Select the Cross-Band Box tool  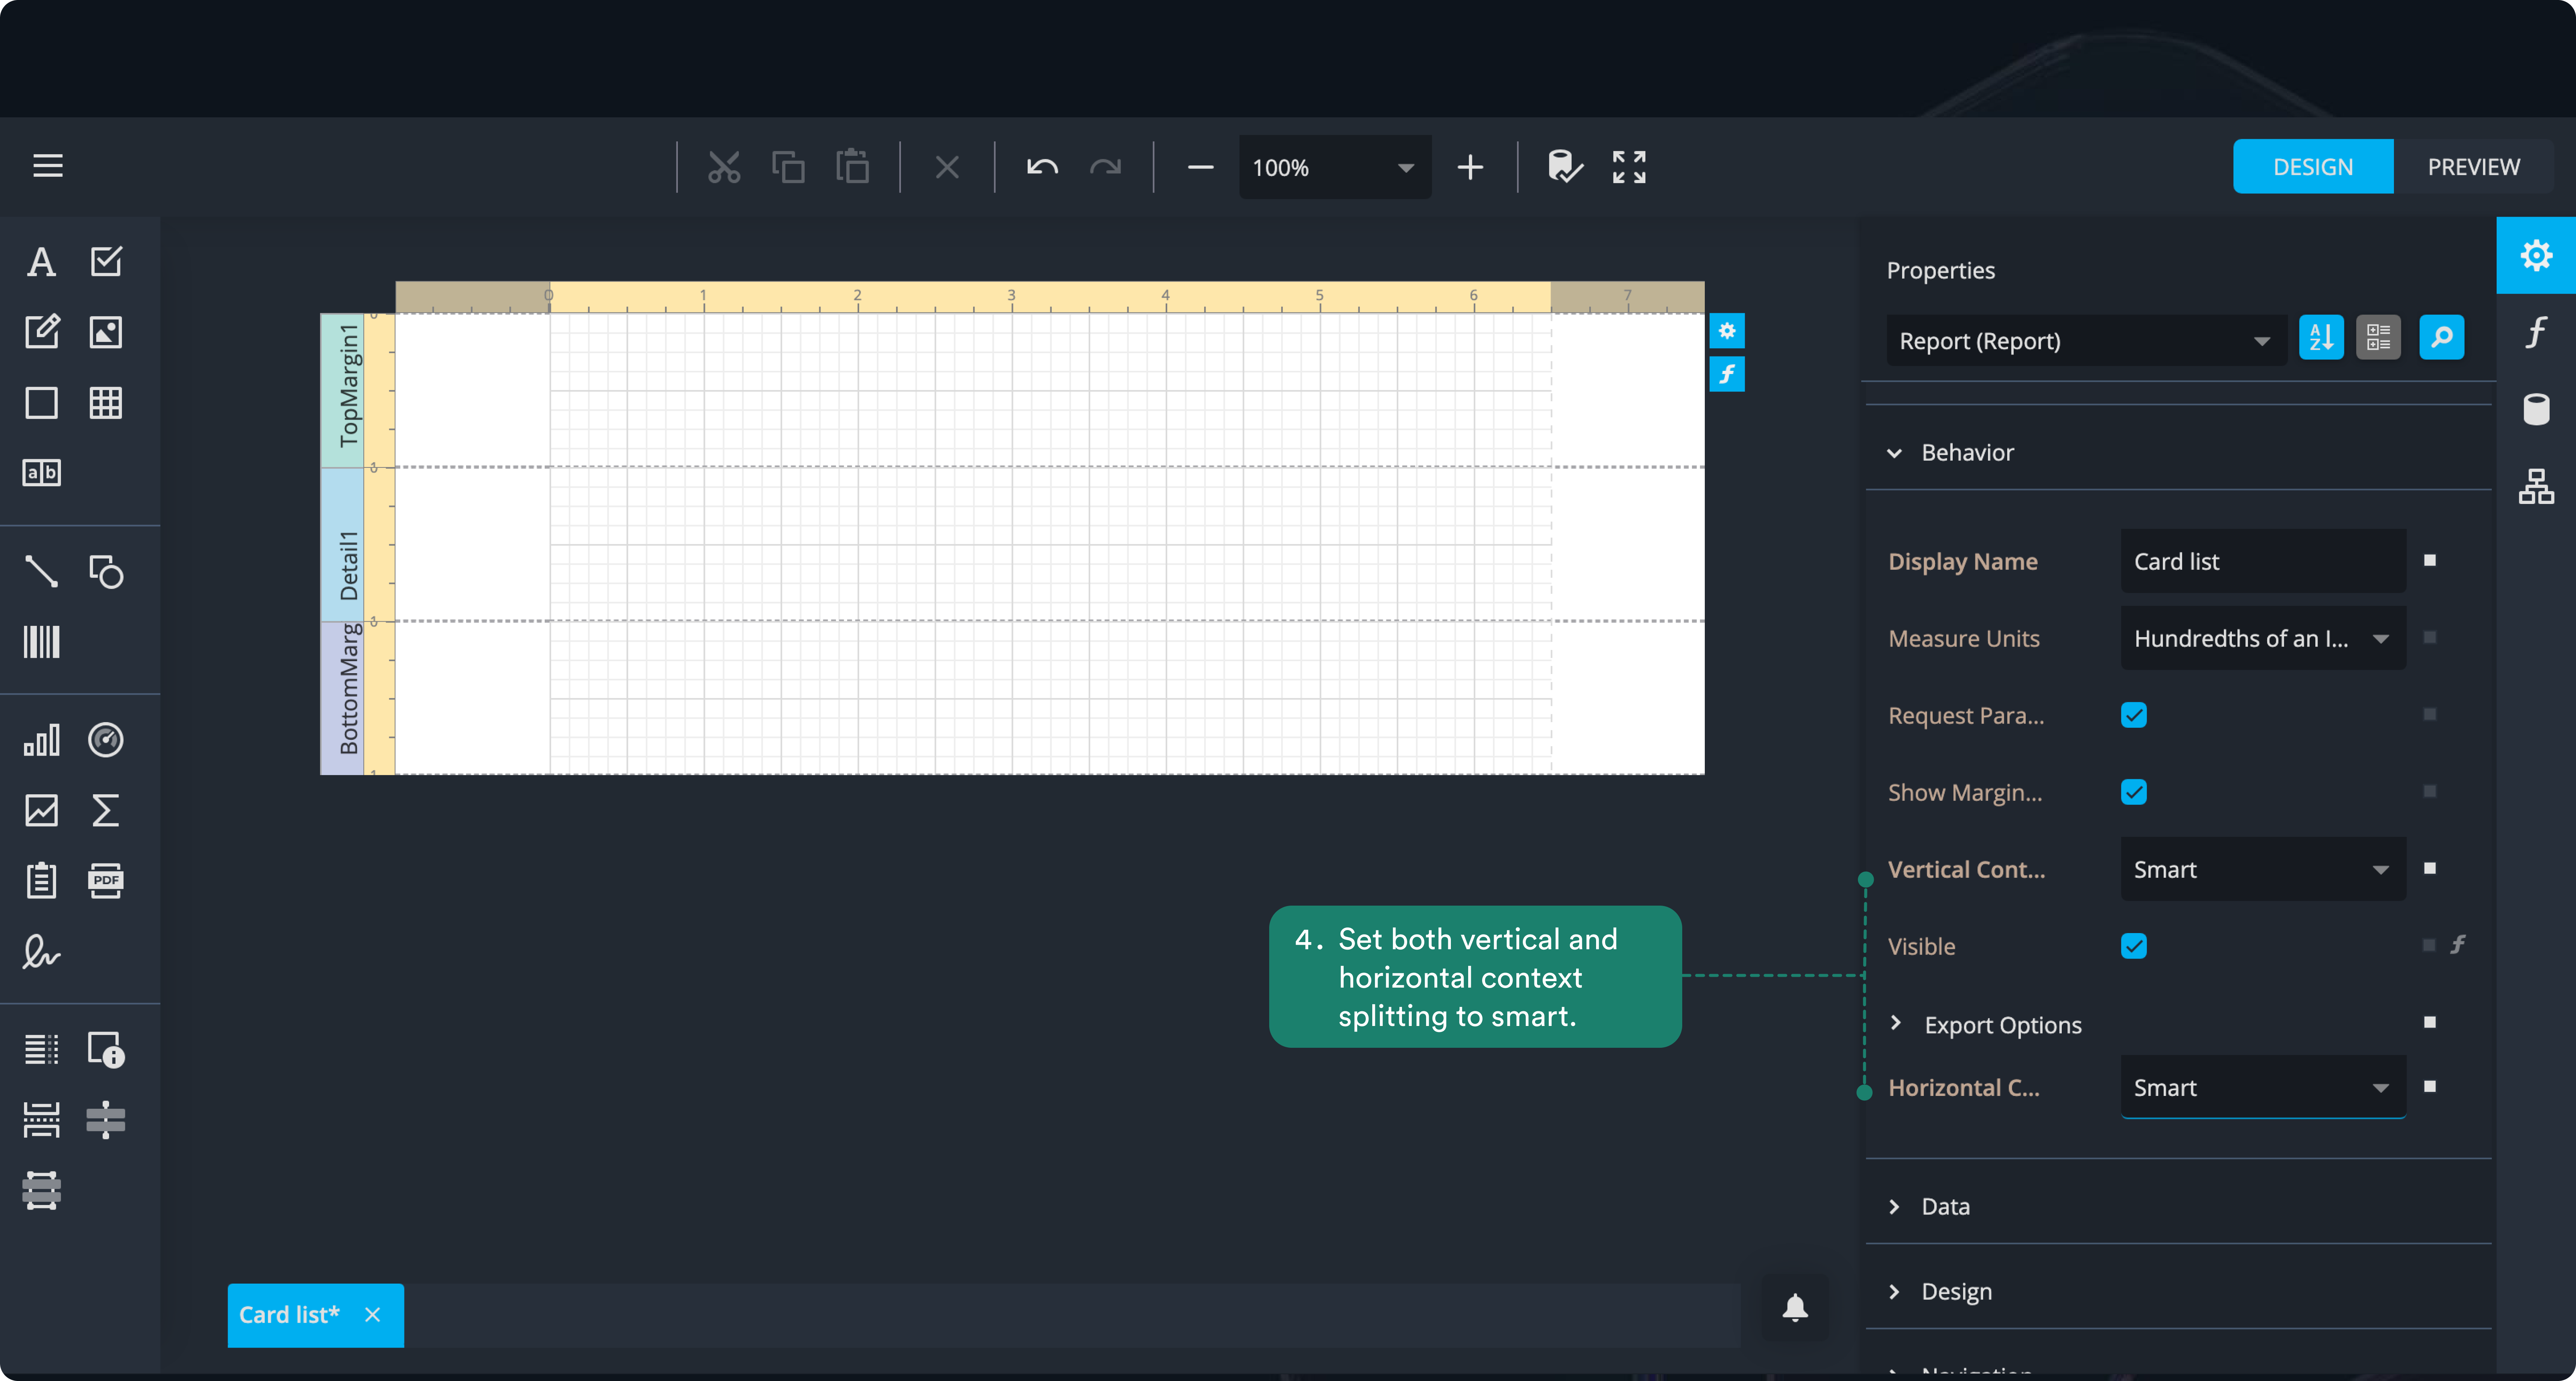click(x=41, y=1191)
